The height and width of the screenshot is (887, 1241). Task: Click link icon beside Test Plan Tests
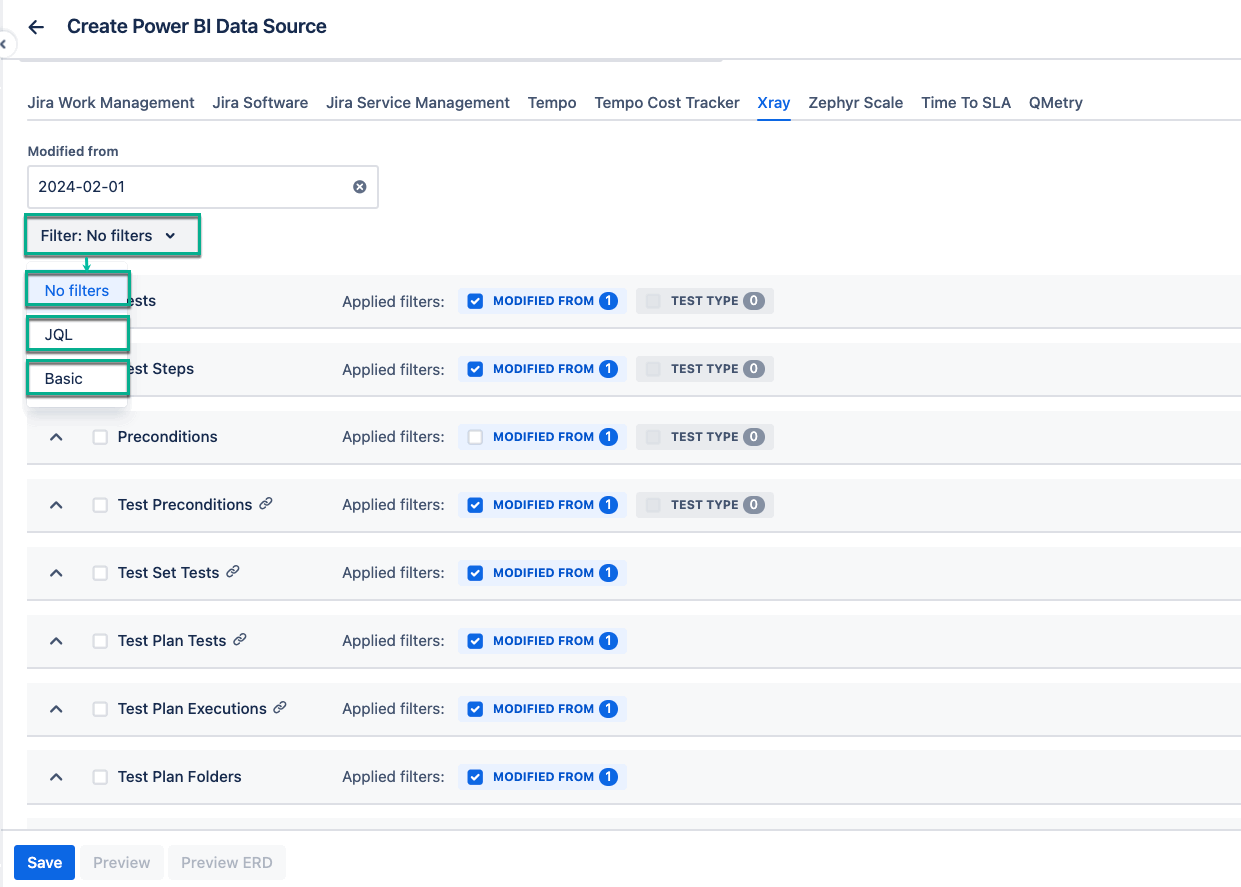pyautogui.click(x=240, y=640)
